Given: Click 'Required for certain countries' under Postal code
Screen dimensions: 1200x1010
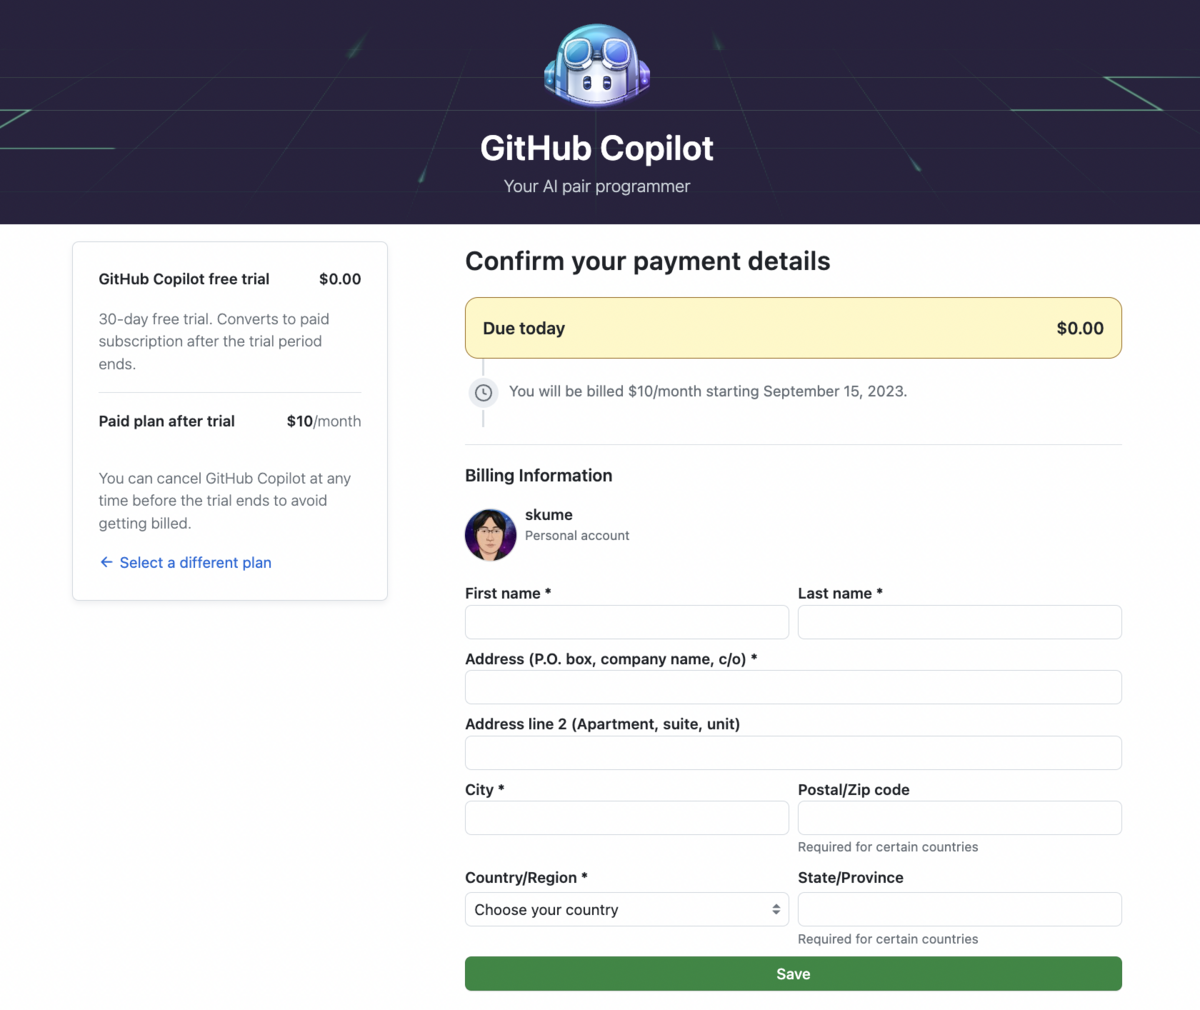Looking at the screenshot, I should pyautogui.click(x=888, y=847).
